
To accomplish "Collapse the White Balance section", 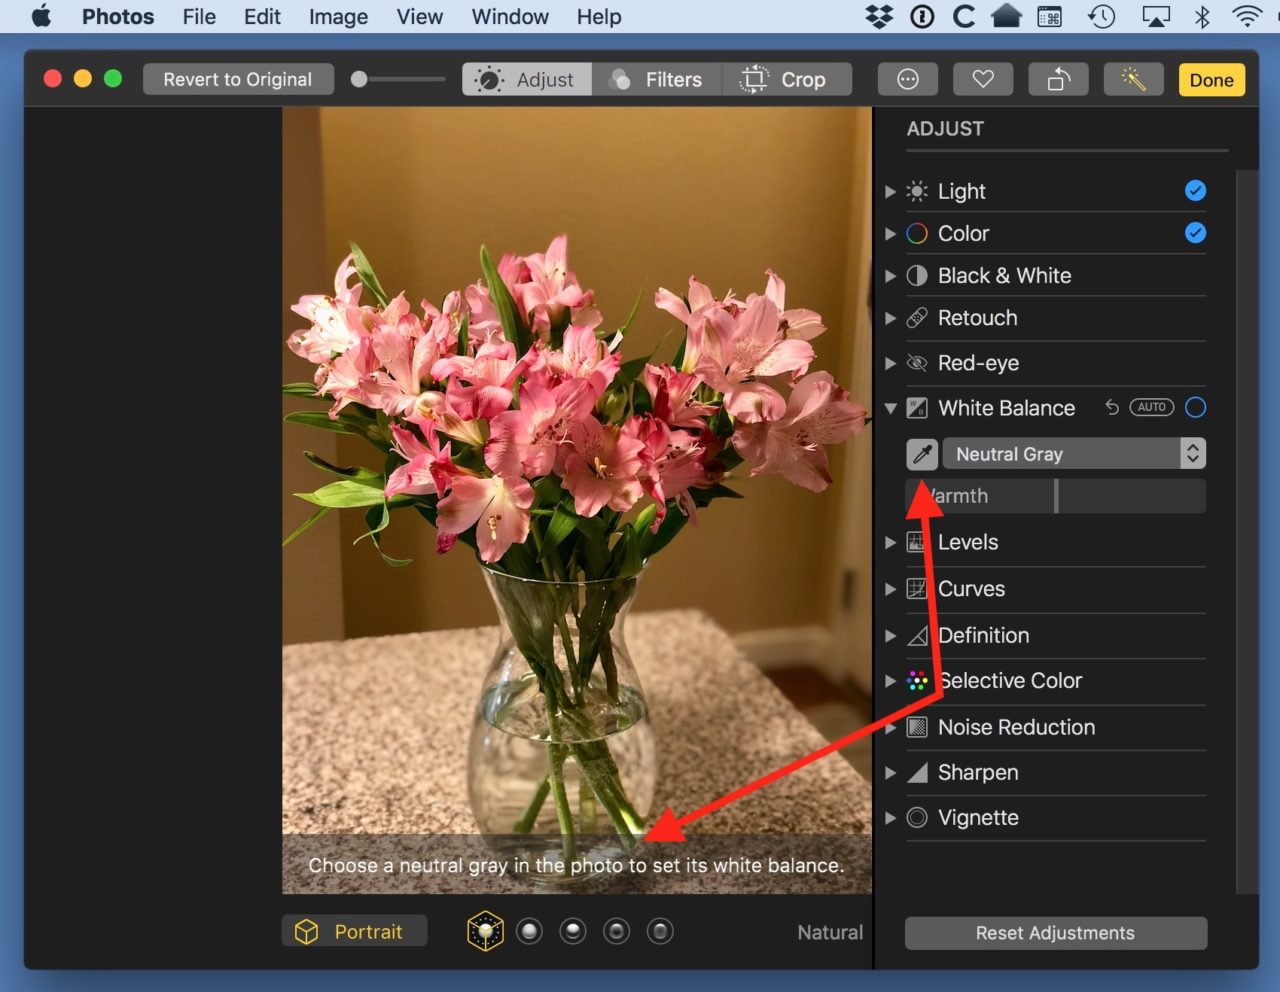I will coord(890,408).
